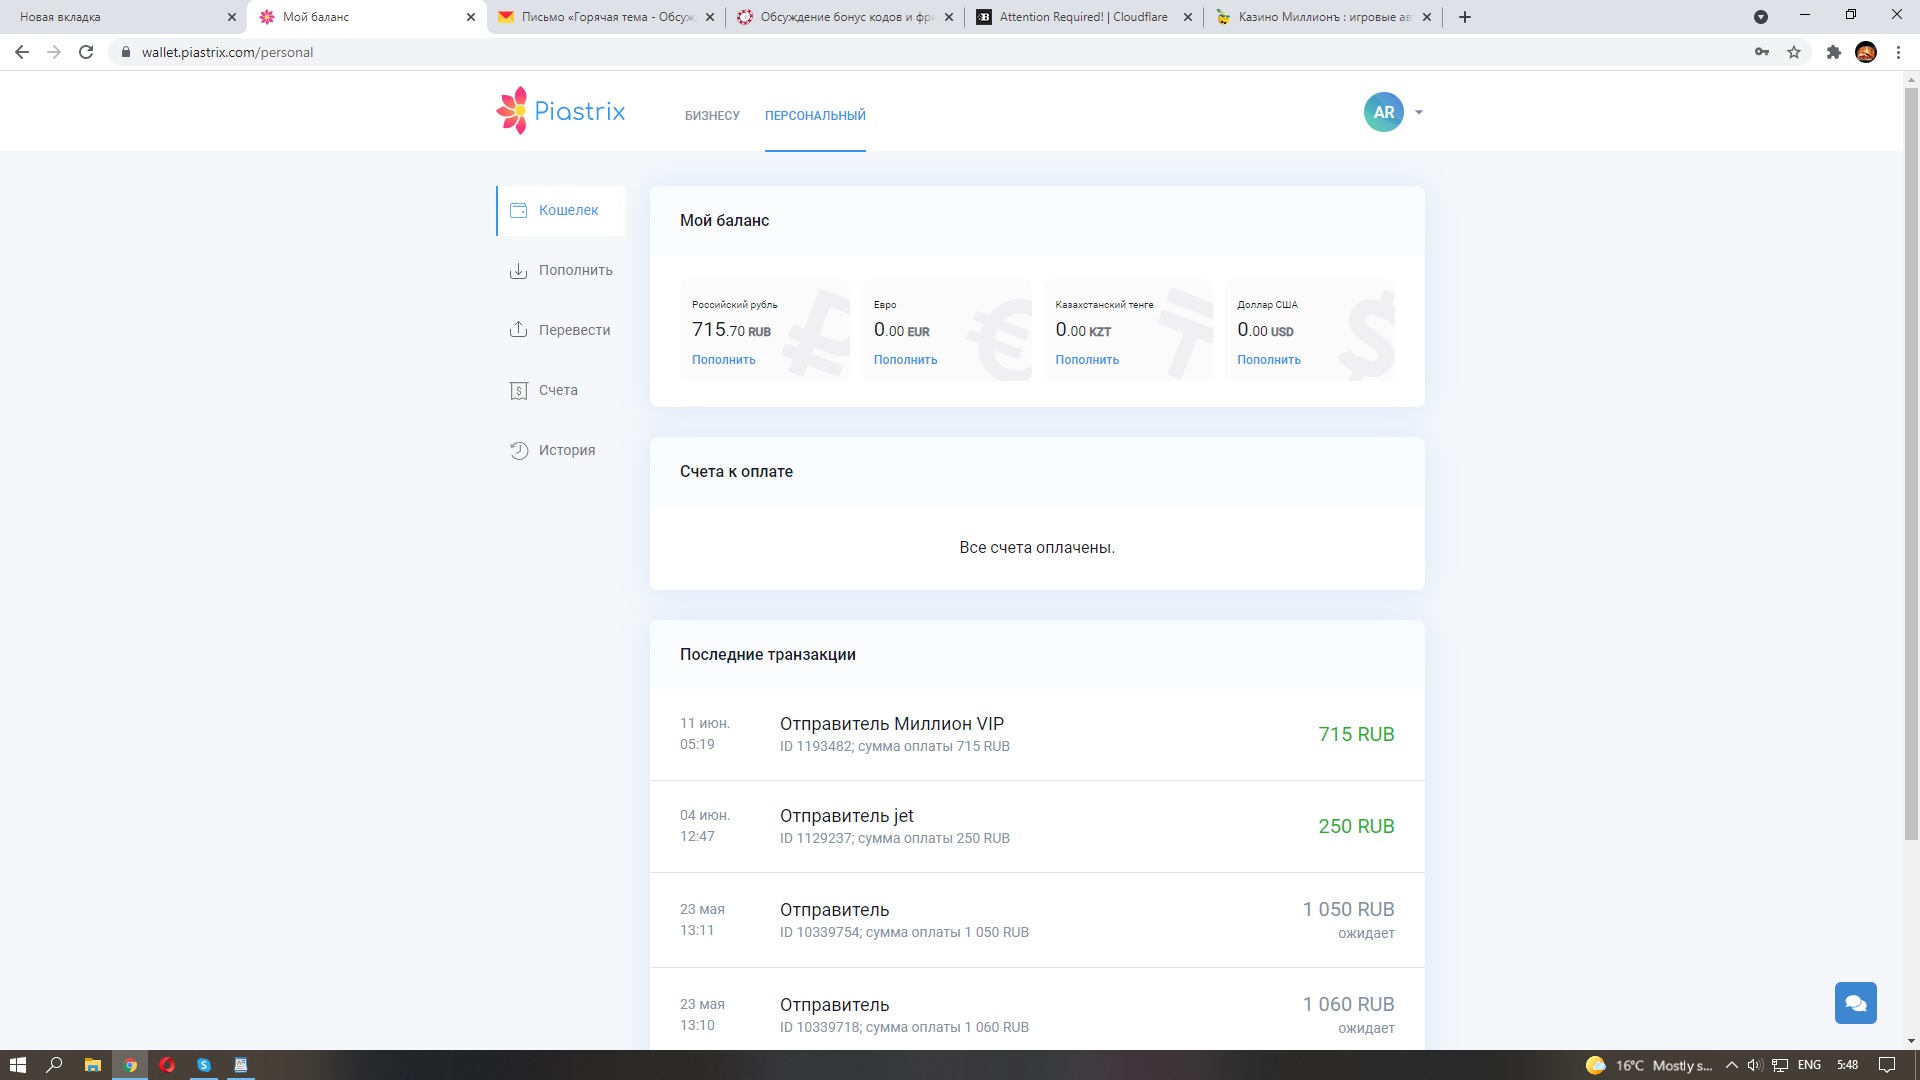Click the AR profile avatar
This screenshot has width=1920, height=1080.
point(1383,112)
